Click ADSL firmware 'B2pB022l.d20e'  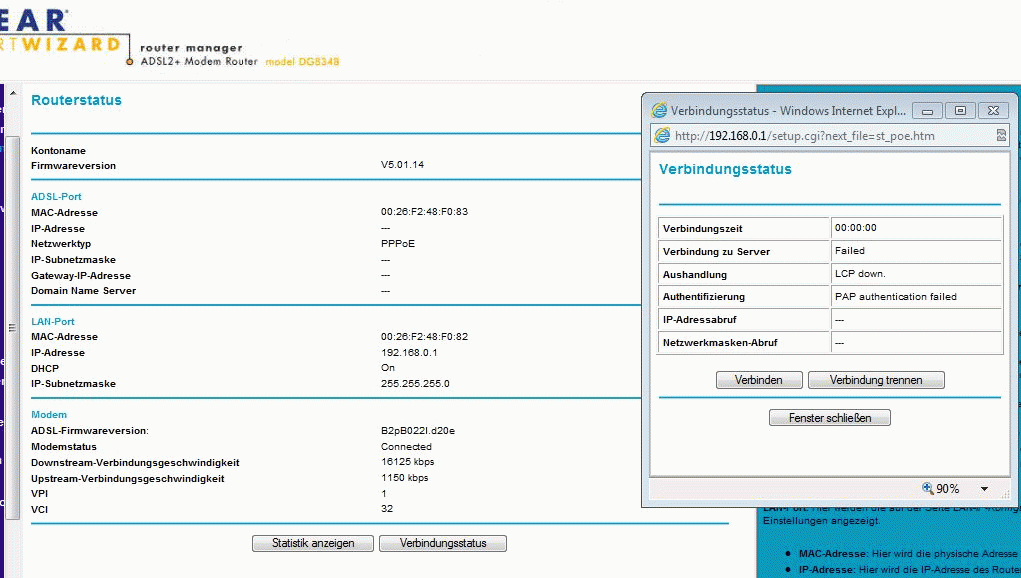tap(418, 431)
